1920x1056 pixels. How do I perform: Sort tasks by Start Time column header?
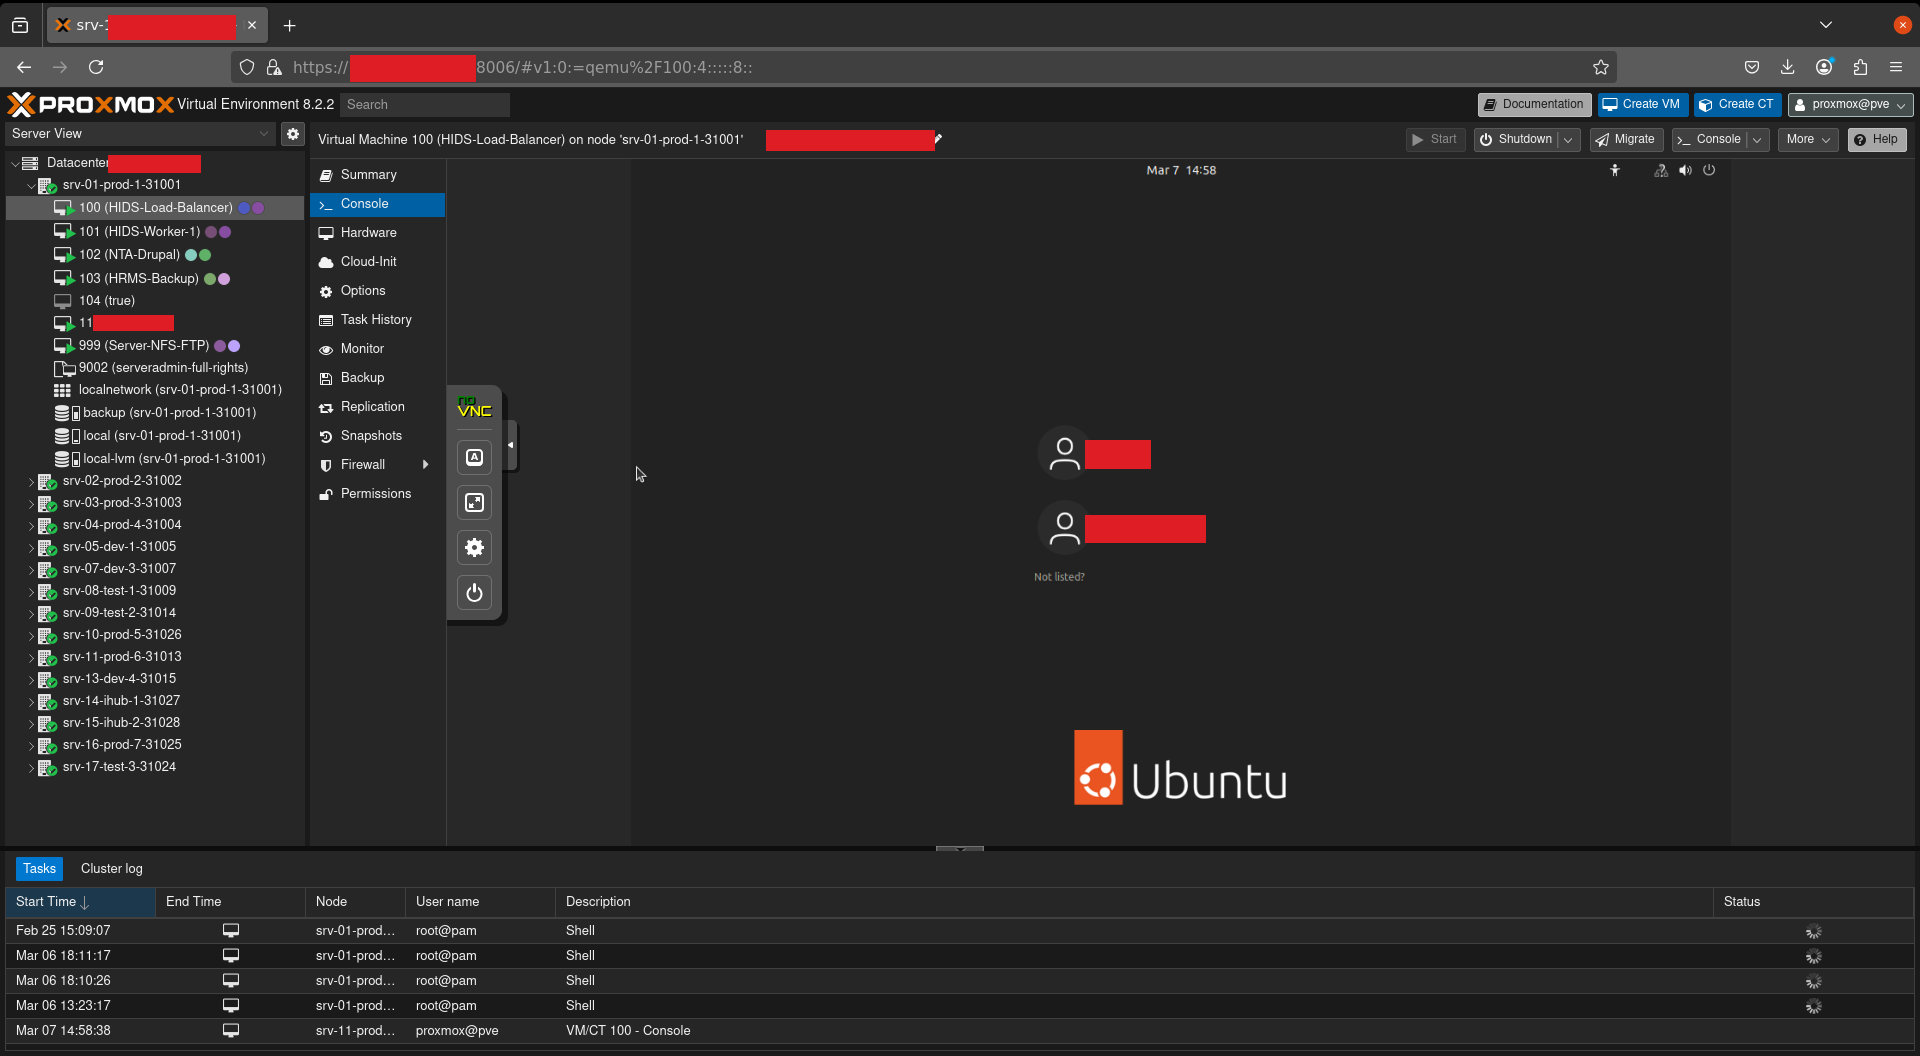(x=80, y=902)
